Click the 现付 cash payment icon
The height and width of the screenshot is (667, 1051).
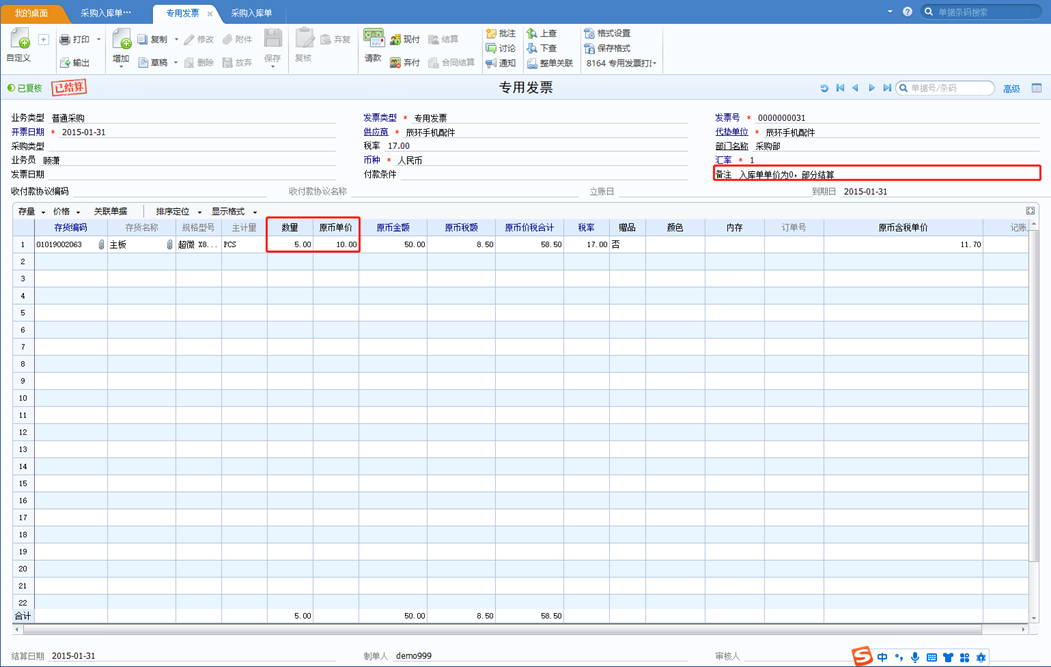coord(395,40)
